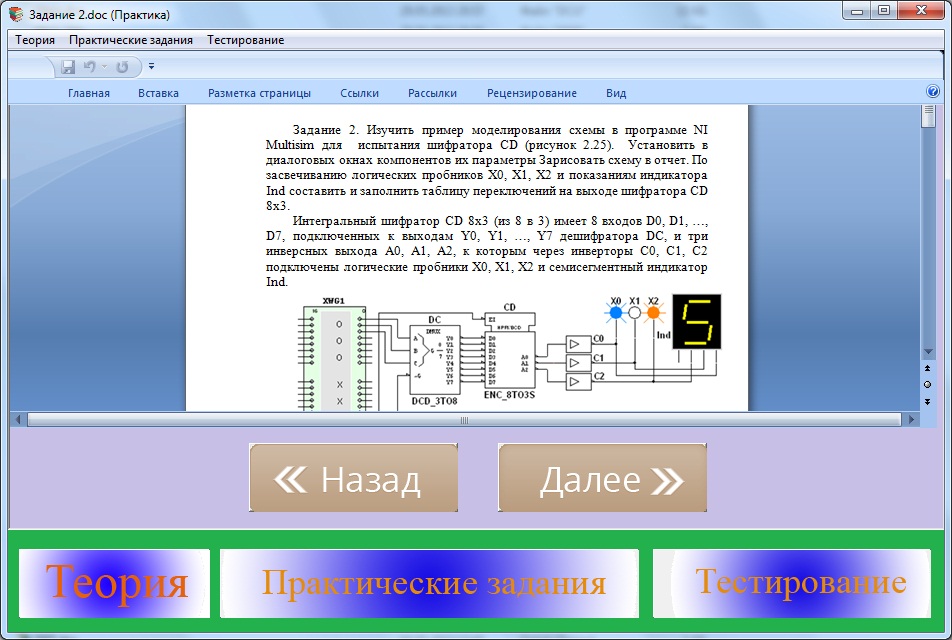Open the Теория menu
The width and height of the screenshot is (952, 640).
click(35, 40)
